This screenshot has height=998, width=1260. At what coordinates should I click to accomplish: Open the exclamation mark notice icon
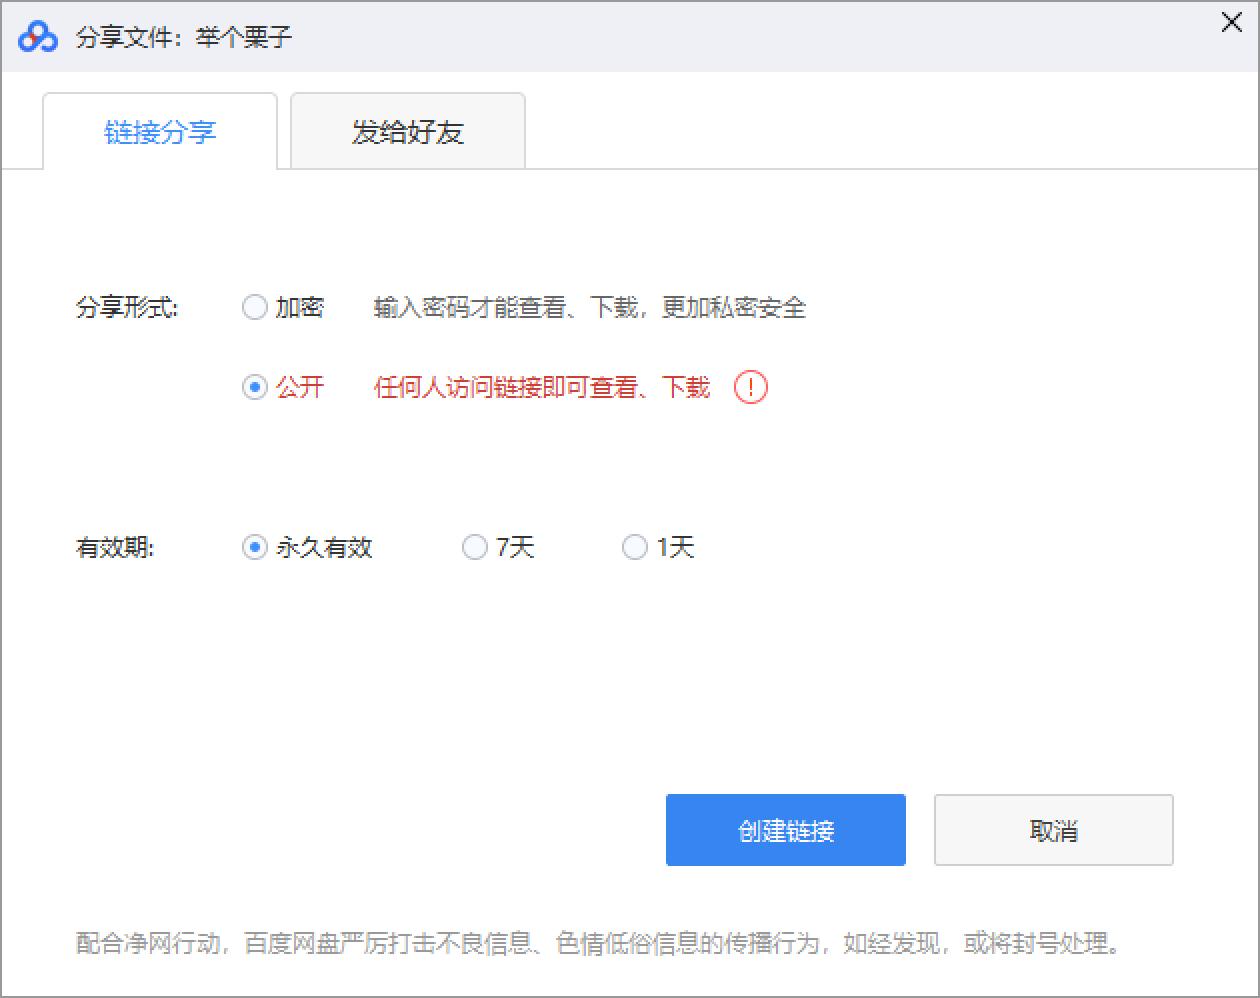pyautogui.click(x=751, y=387)
